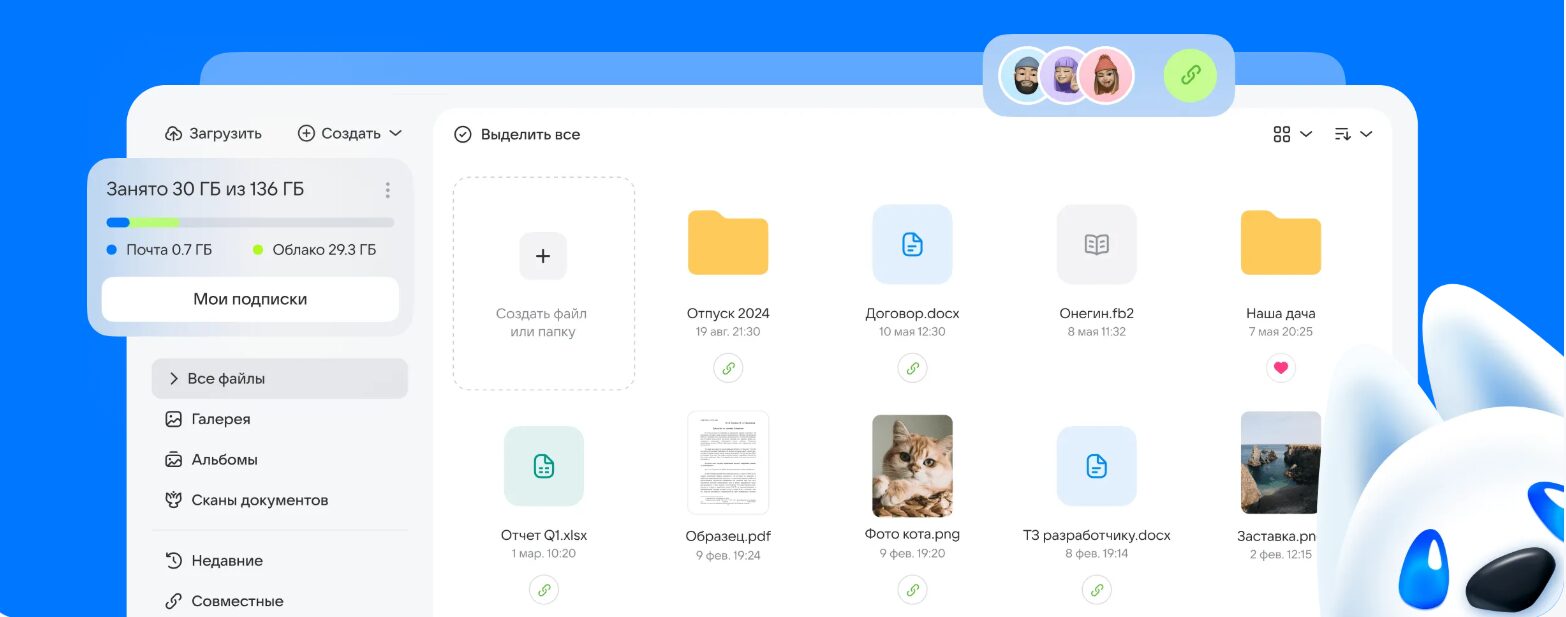Screen dimensions: 1566x617
Task: Click the three-dot menu in storage card
Action: tap(387, 190)
